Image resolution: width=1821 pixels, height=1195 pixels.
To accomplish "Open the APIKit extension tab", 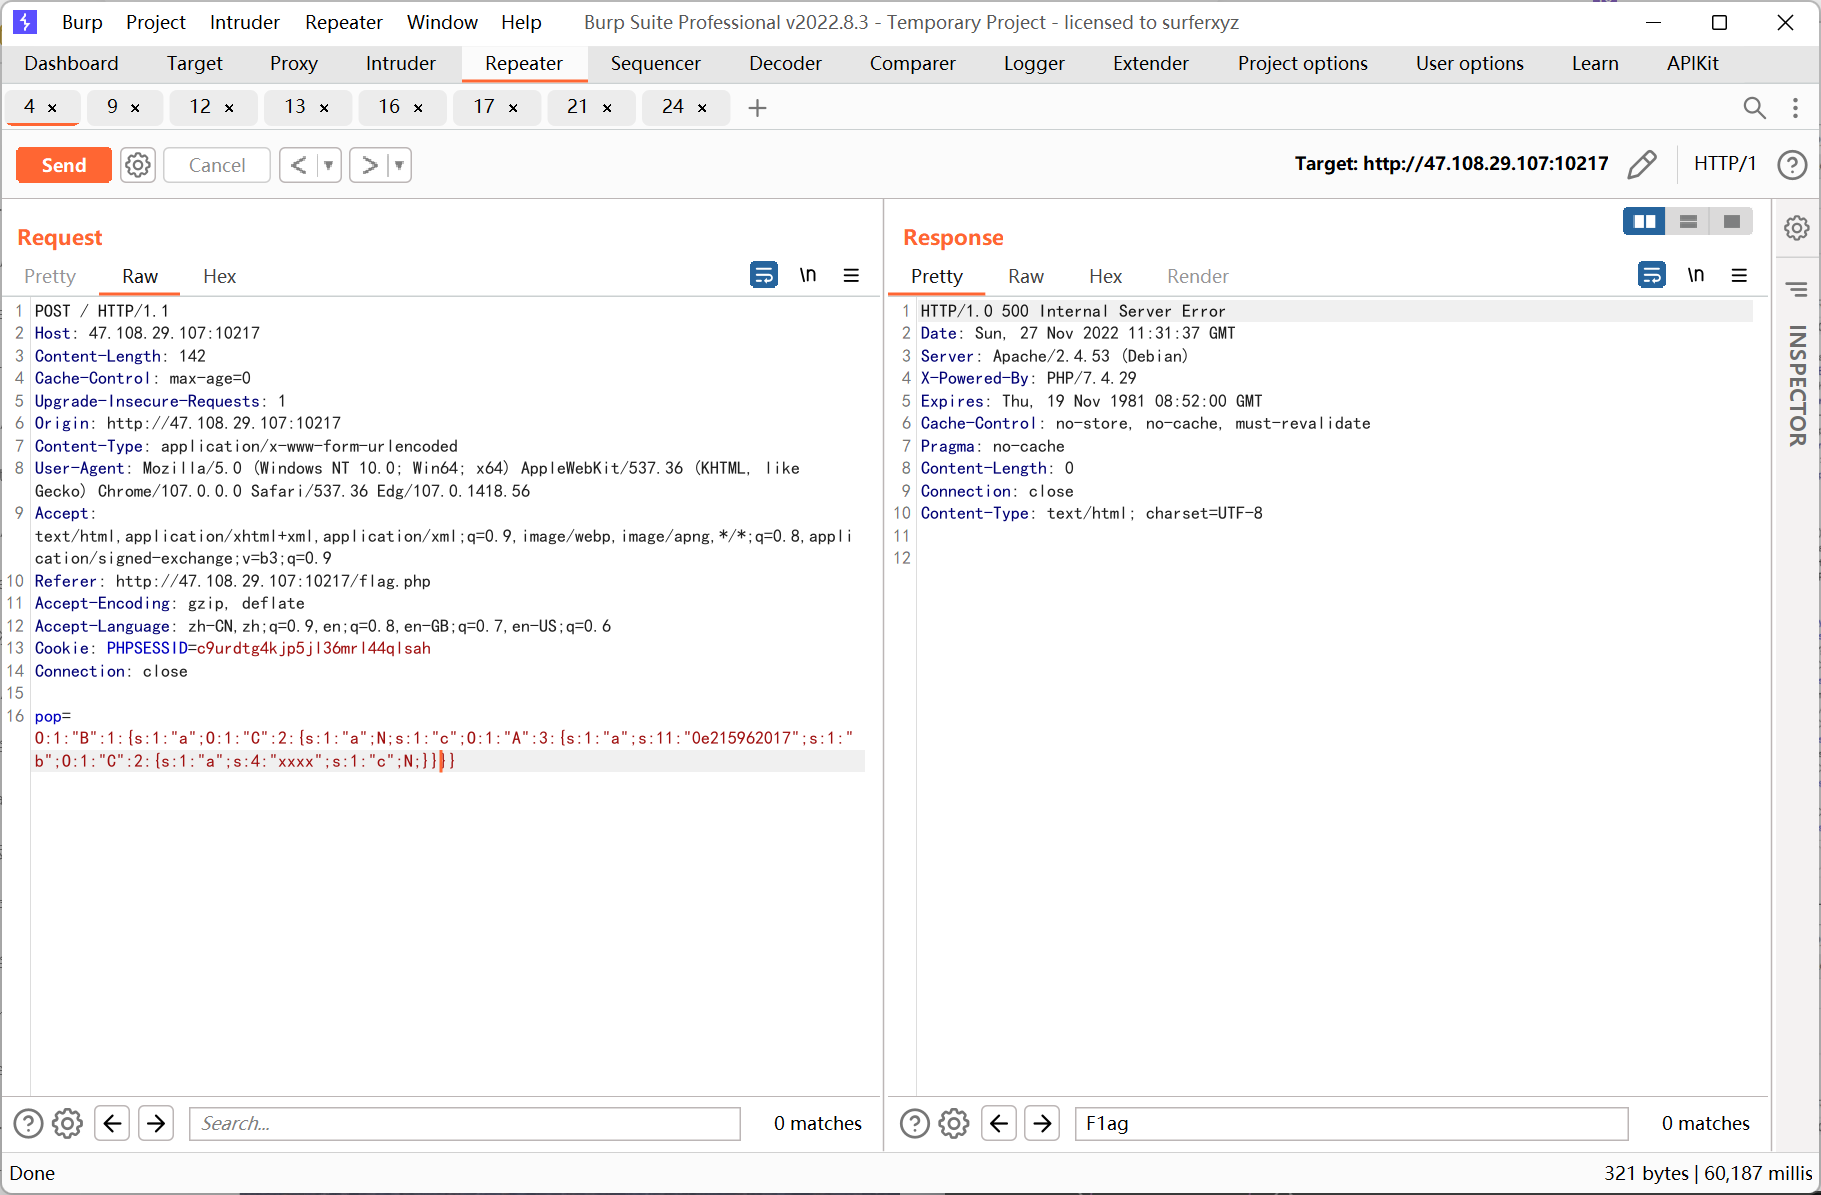I will tap(1692, 63).
